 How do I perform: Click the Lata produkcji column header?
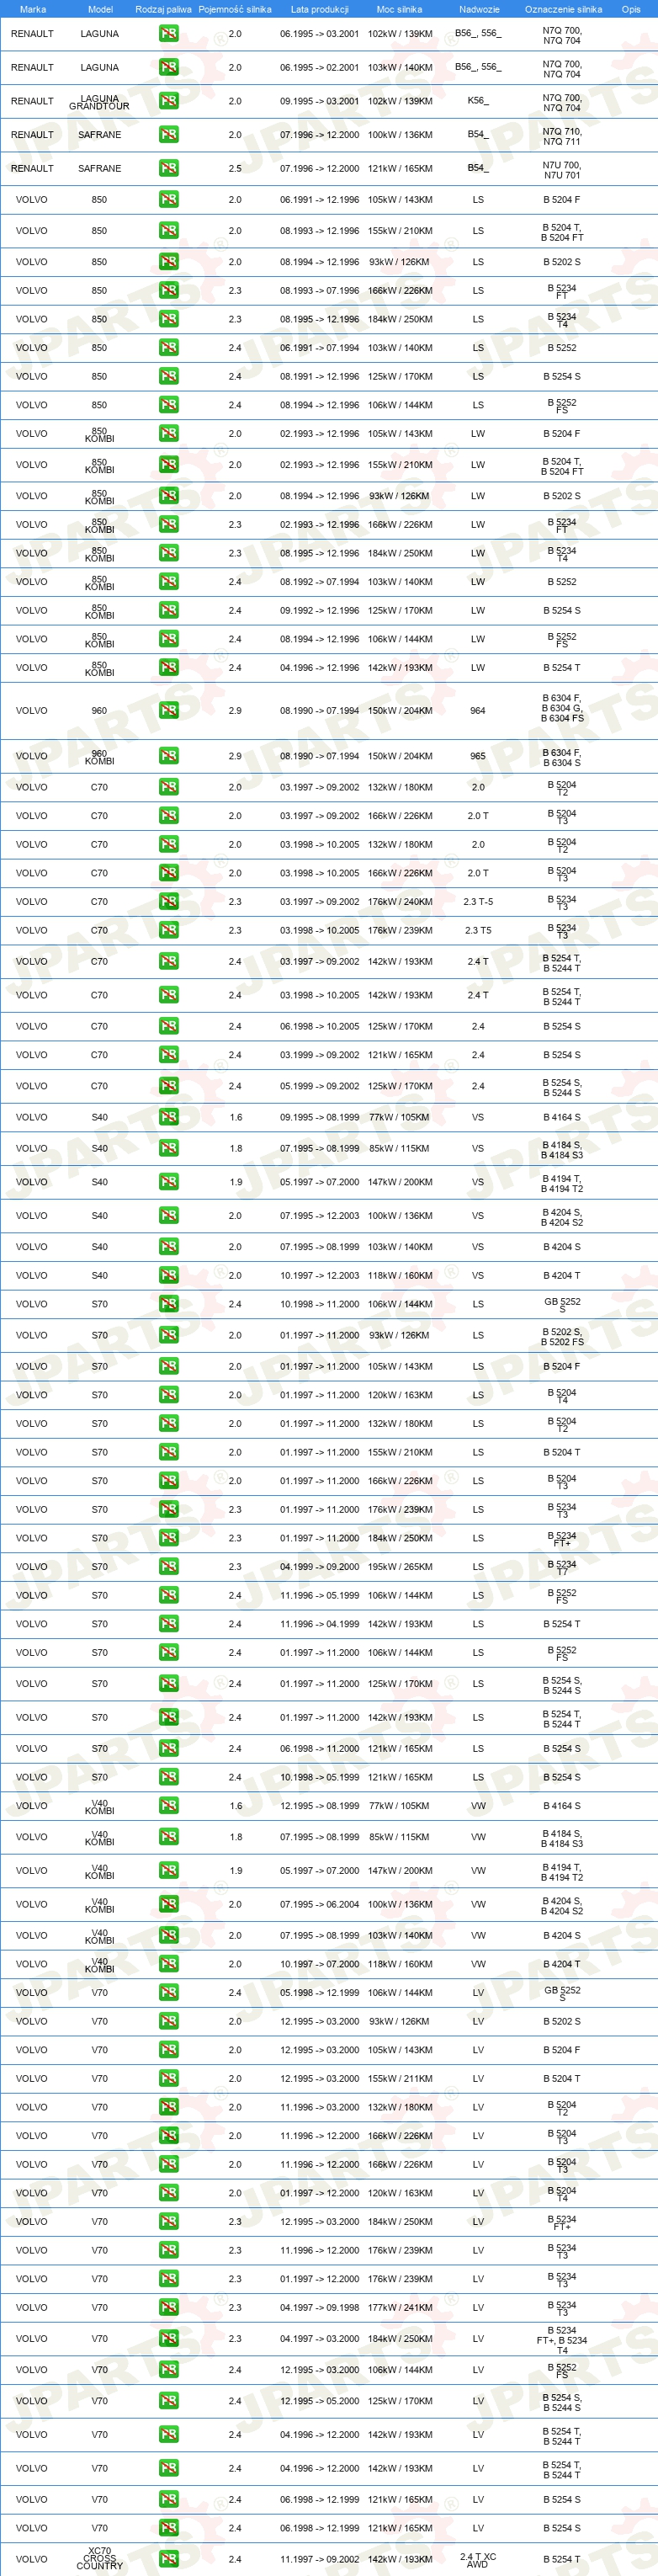pyautogui.click(x=320, y=9)
